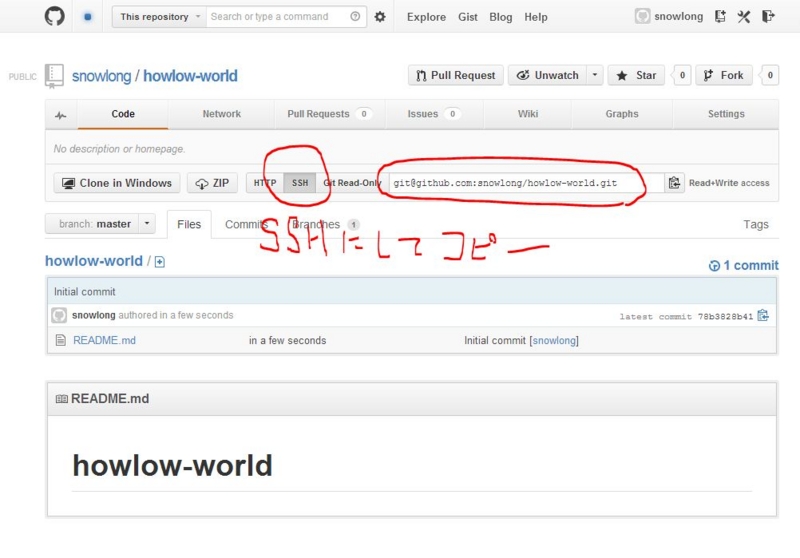
Task: Open the branch: master selector
Action: pyautogui.click(x=100, y=224)
